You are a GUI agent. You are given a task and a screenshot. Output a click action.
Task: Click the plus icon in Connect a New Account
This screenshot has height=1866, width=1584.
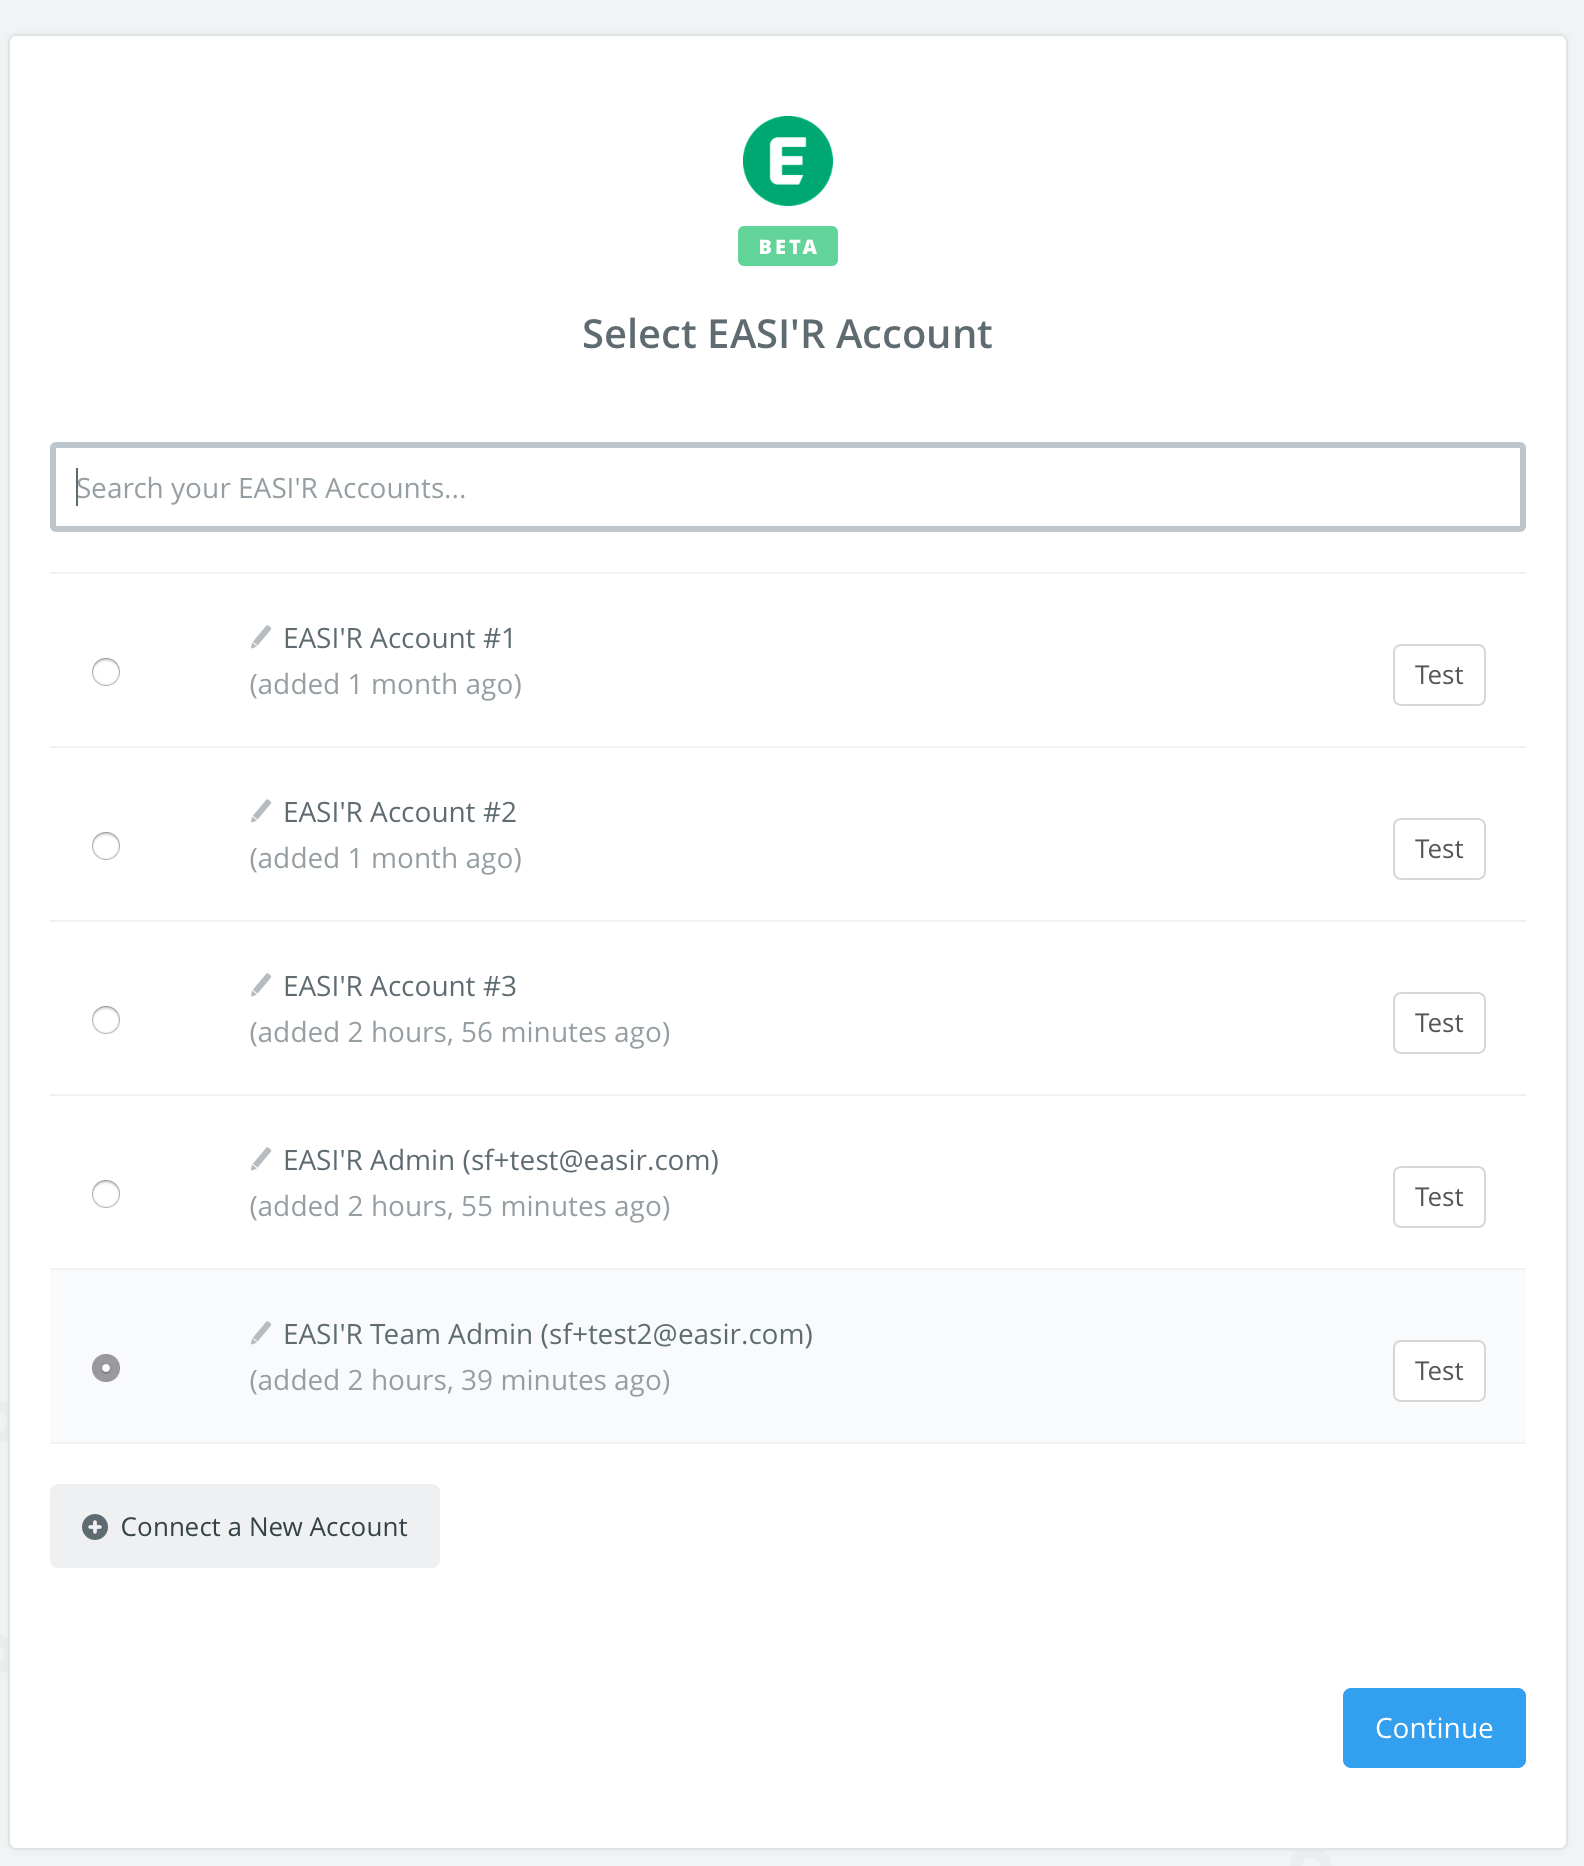click(94, 1527)
